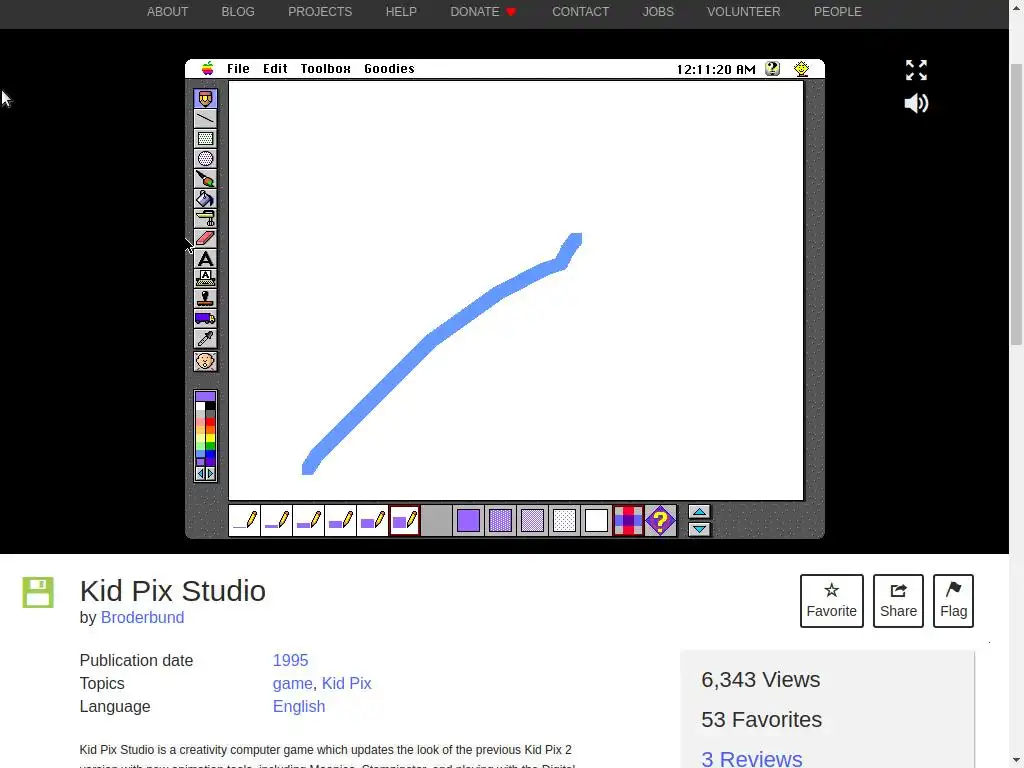1024x768 pixels.
Task: Select the Rubber Stamp tool
Action: pyautogui.click(x=205, y=298)
